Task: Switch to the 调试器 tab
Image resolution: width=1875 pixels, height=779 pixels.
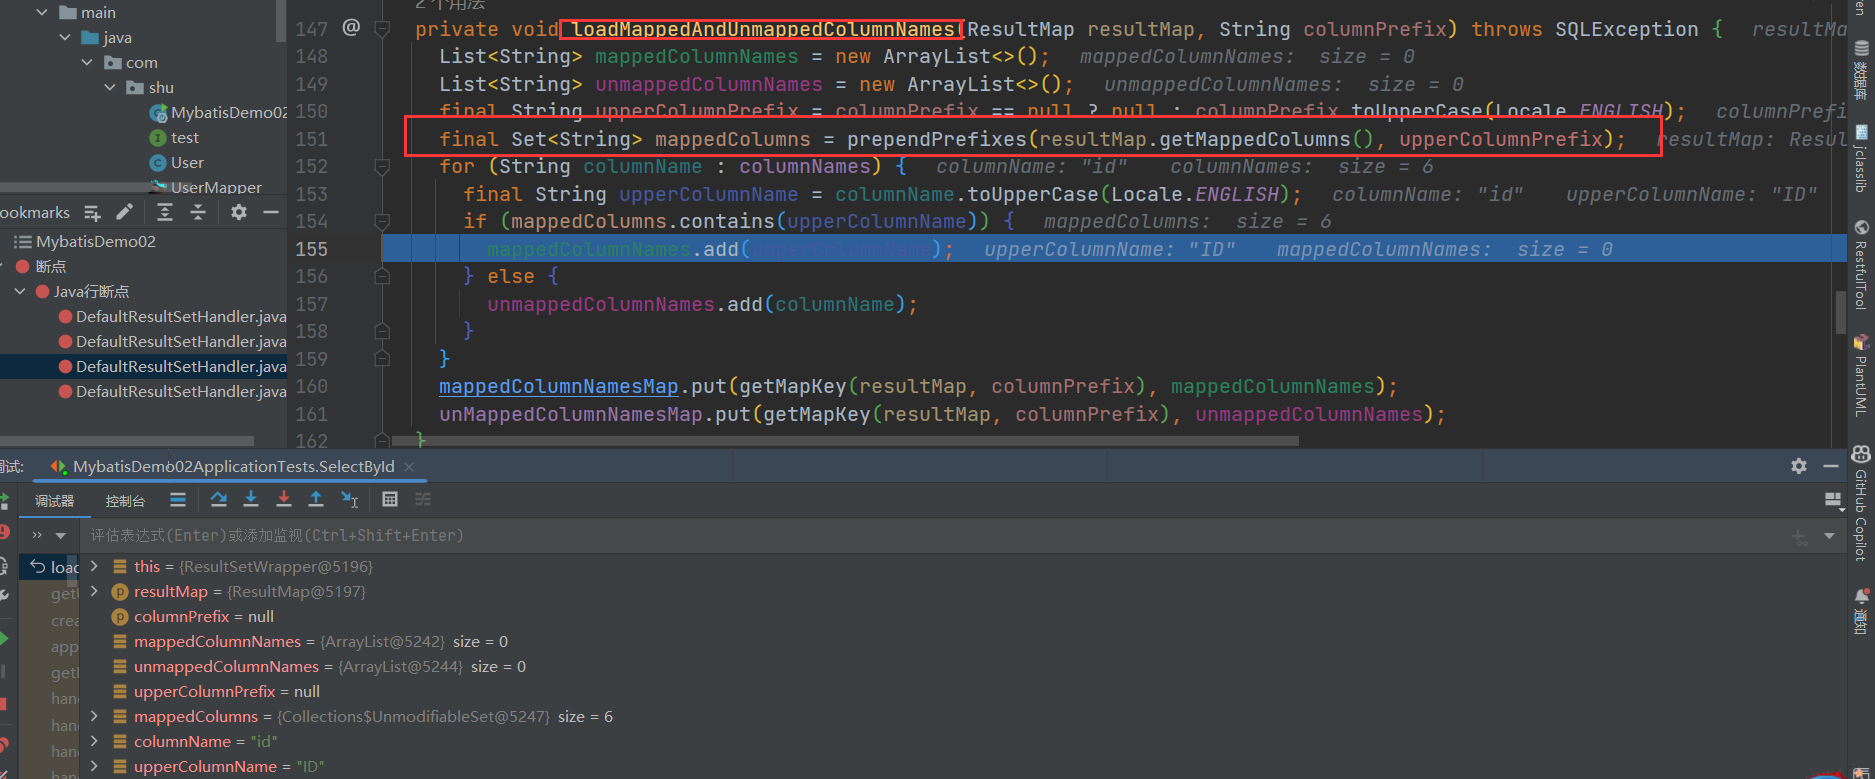Action: (55, 500)
